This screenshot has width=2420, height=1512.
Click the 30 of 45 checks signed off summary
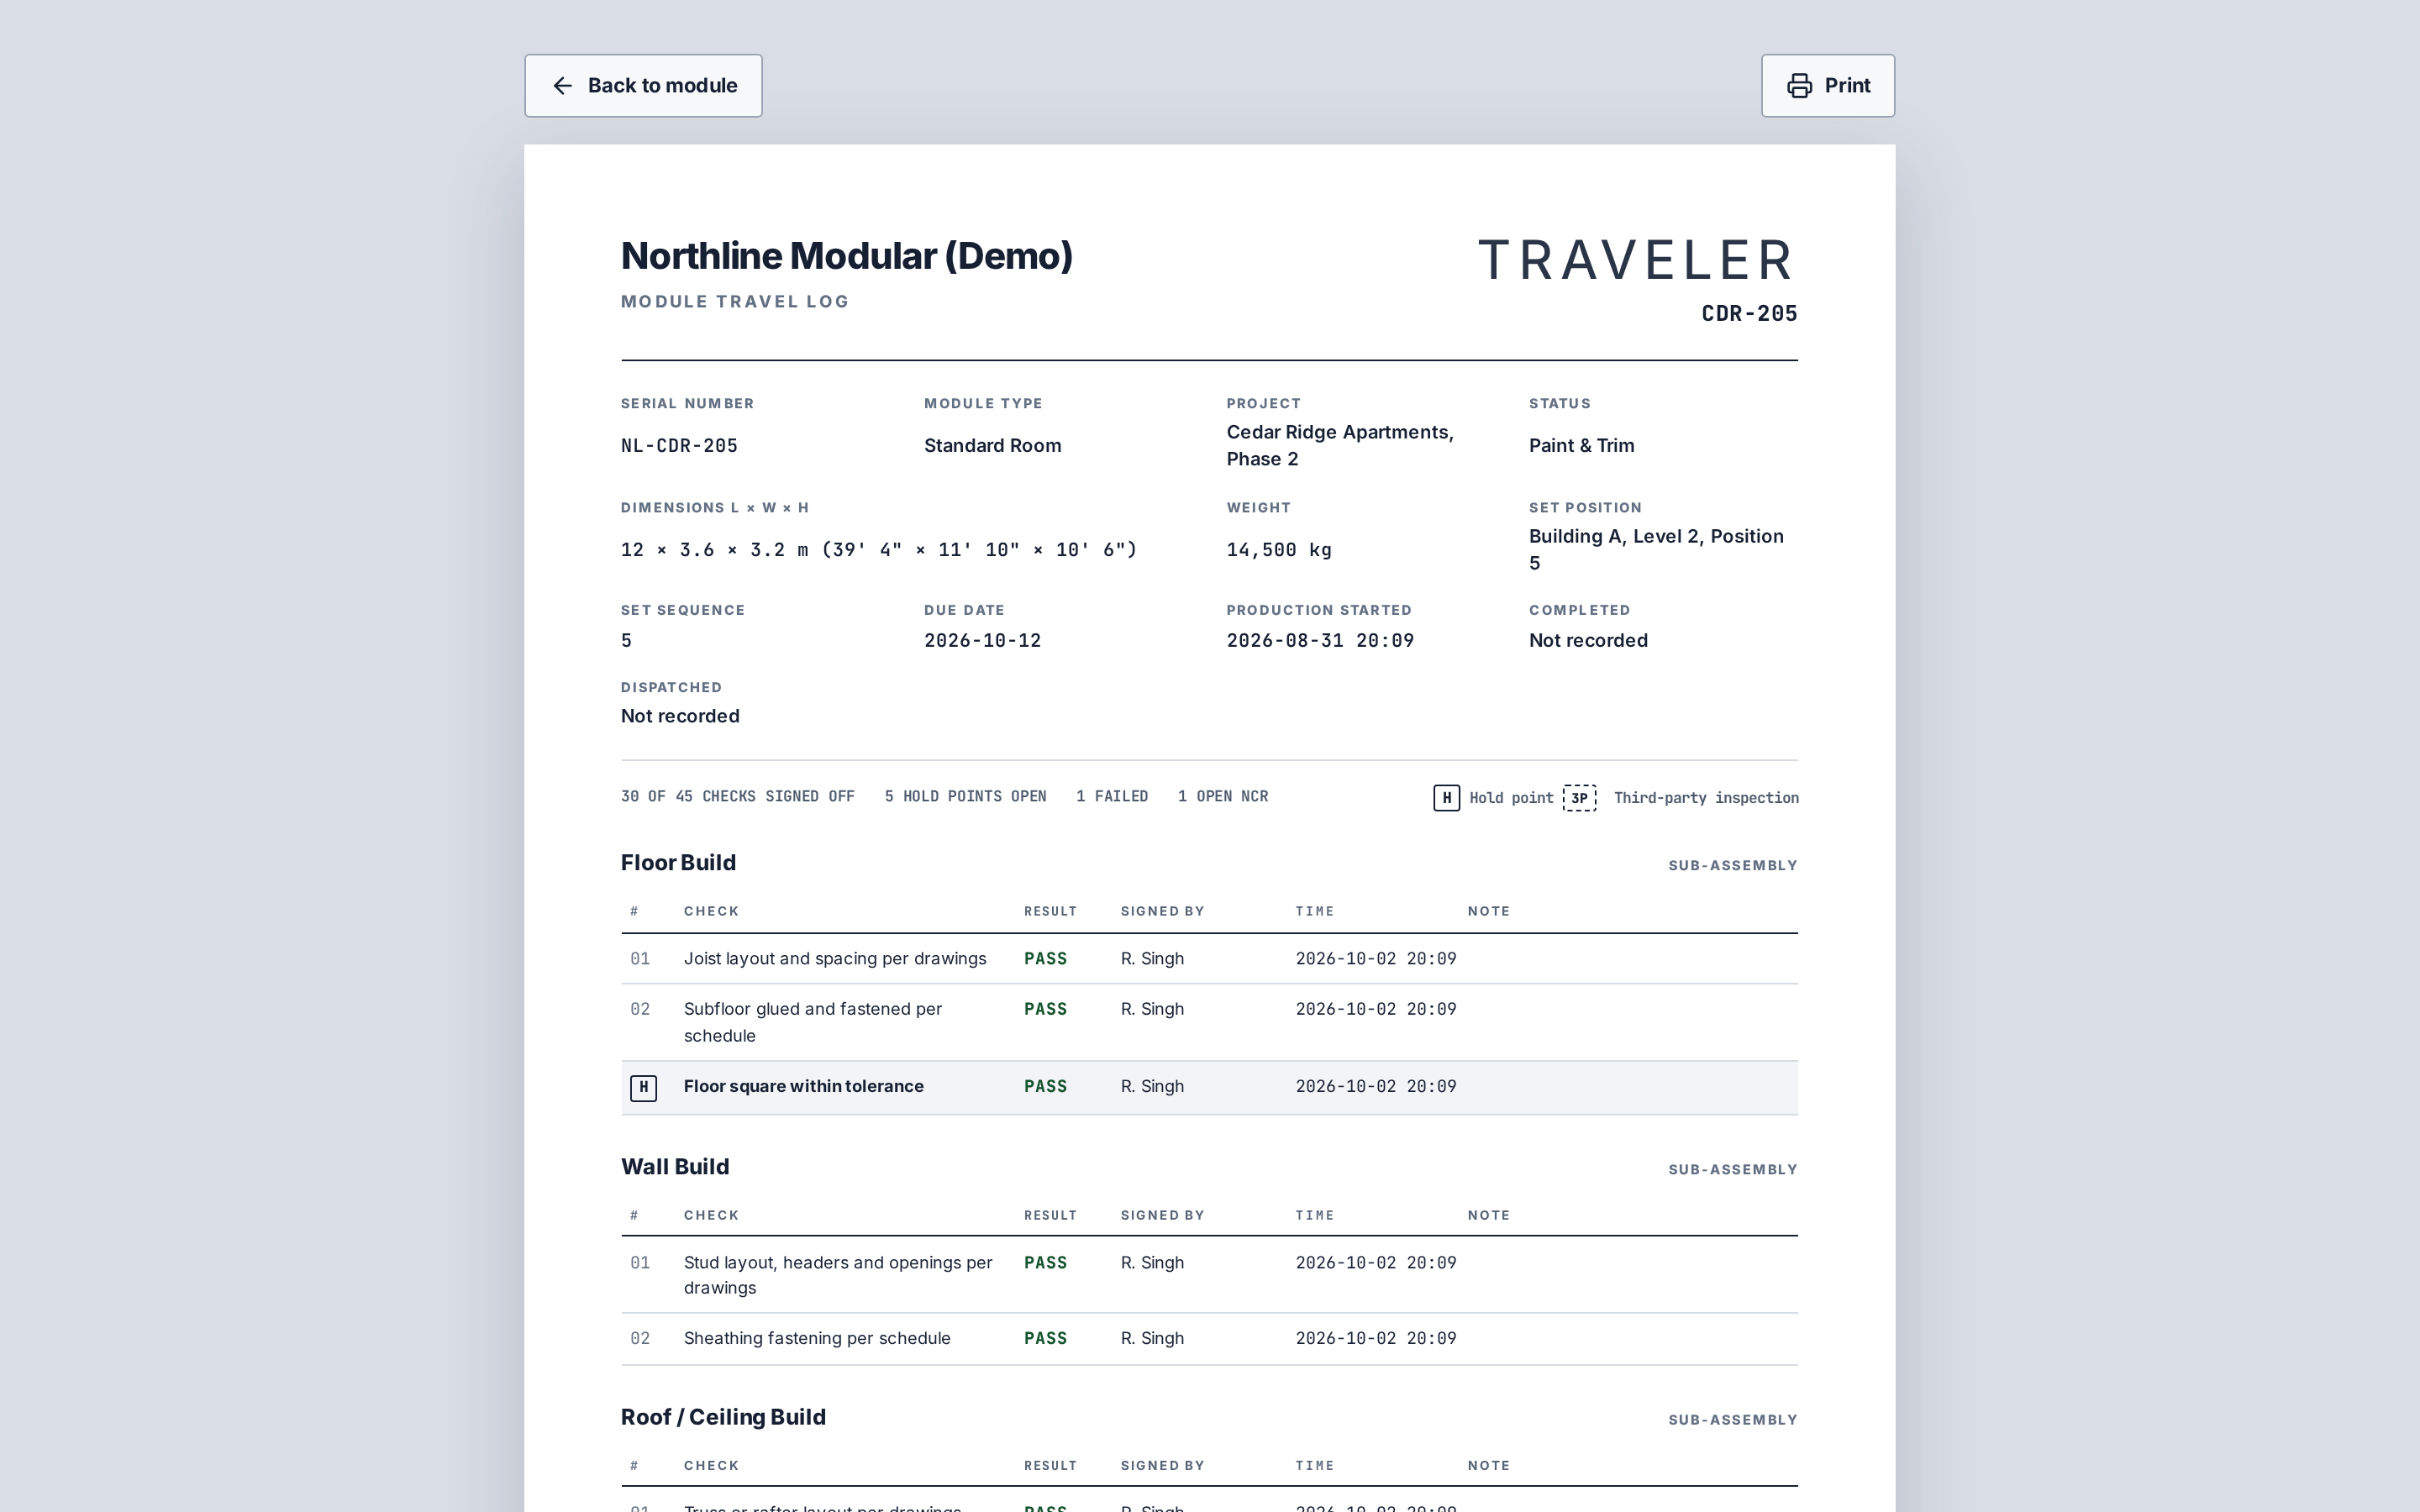[737, 797]
